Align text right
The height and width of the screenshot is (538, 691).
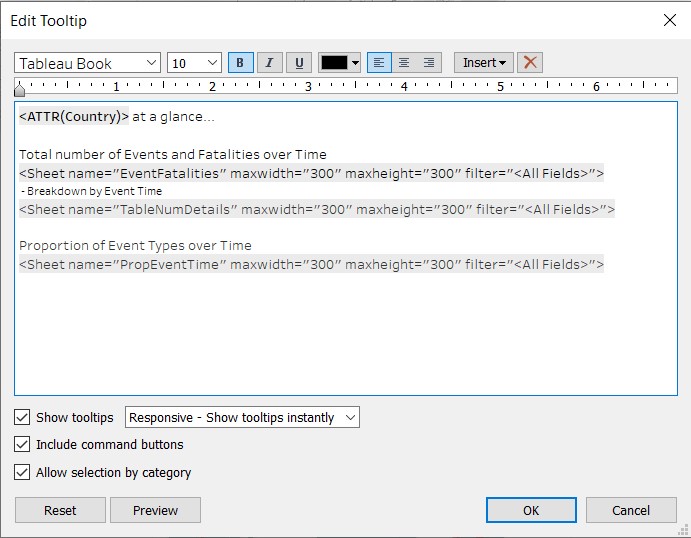429,63
